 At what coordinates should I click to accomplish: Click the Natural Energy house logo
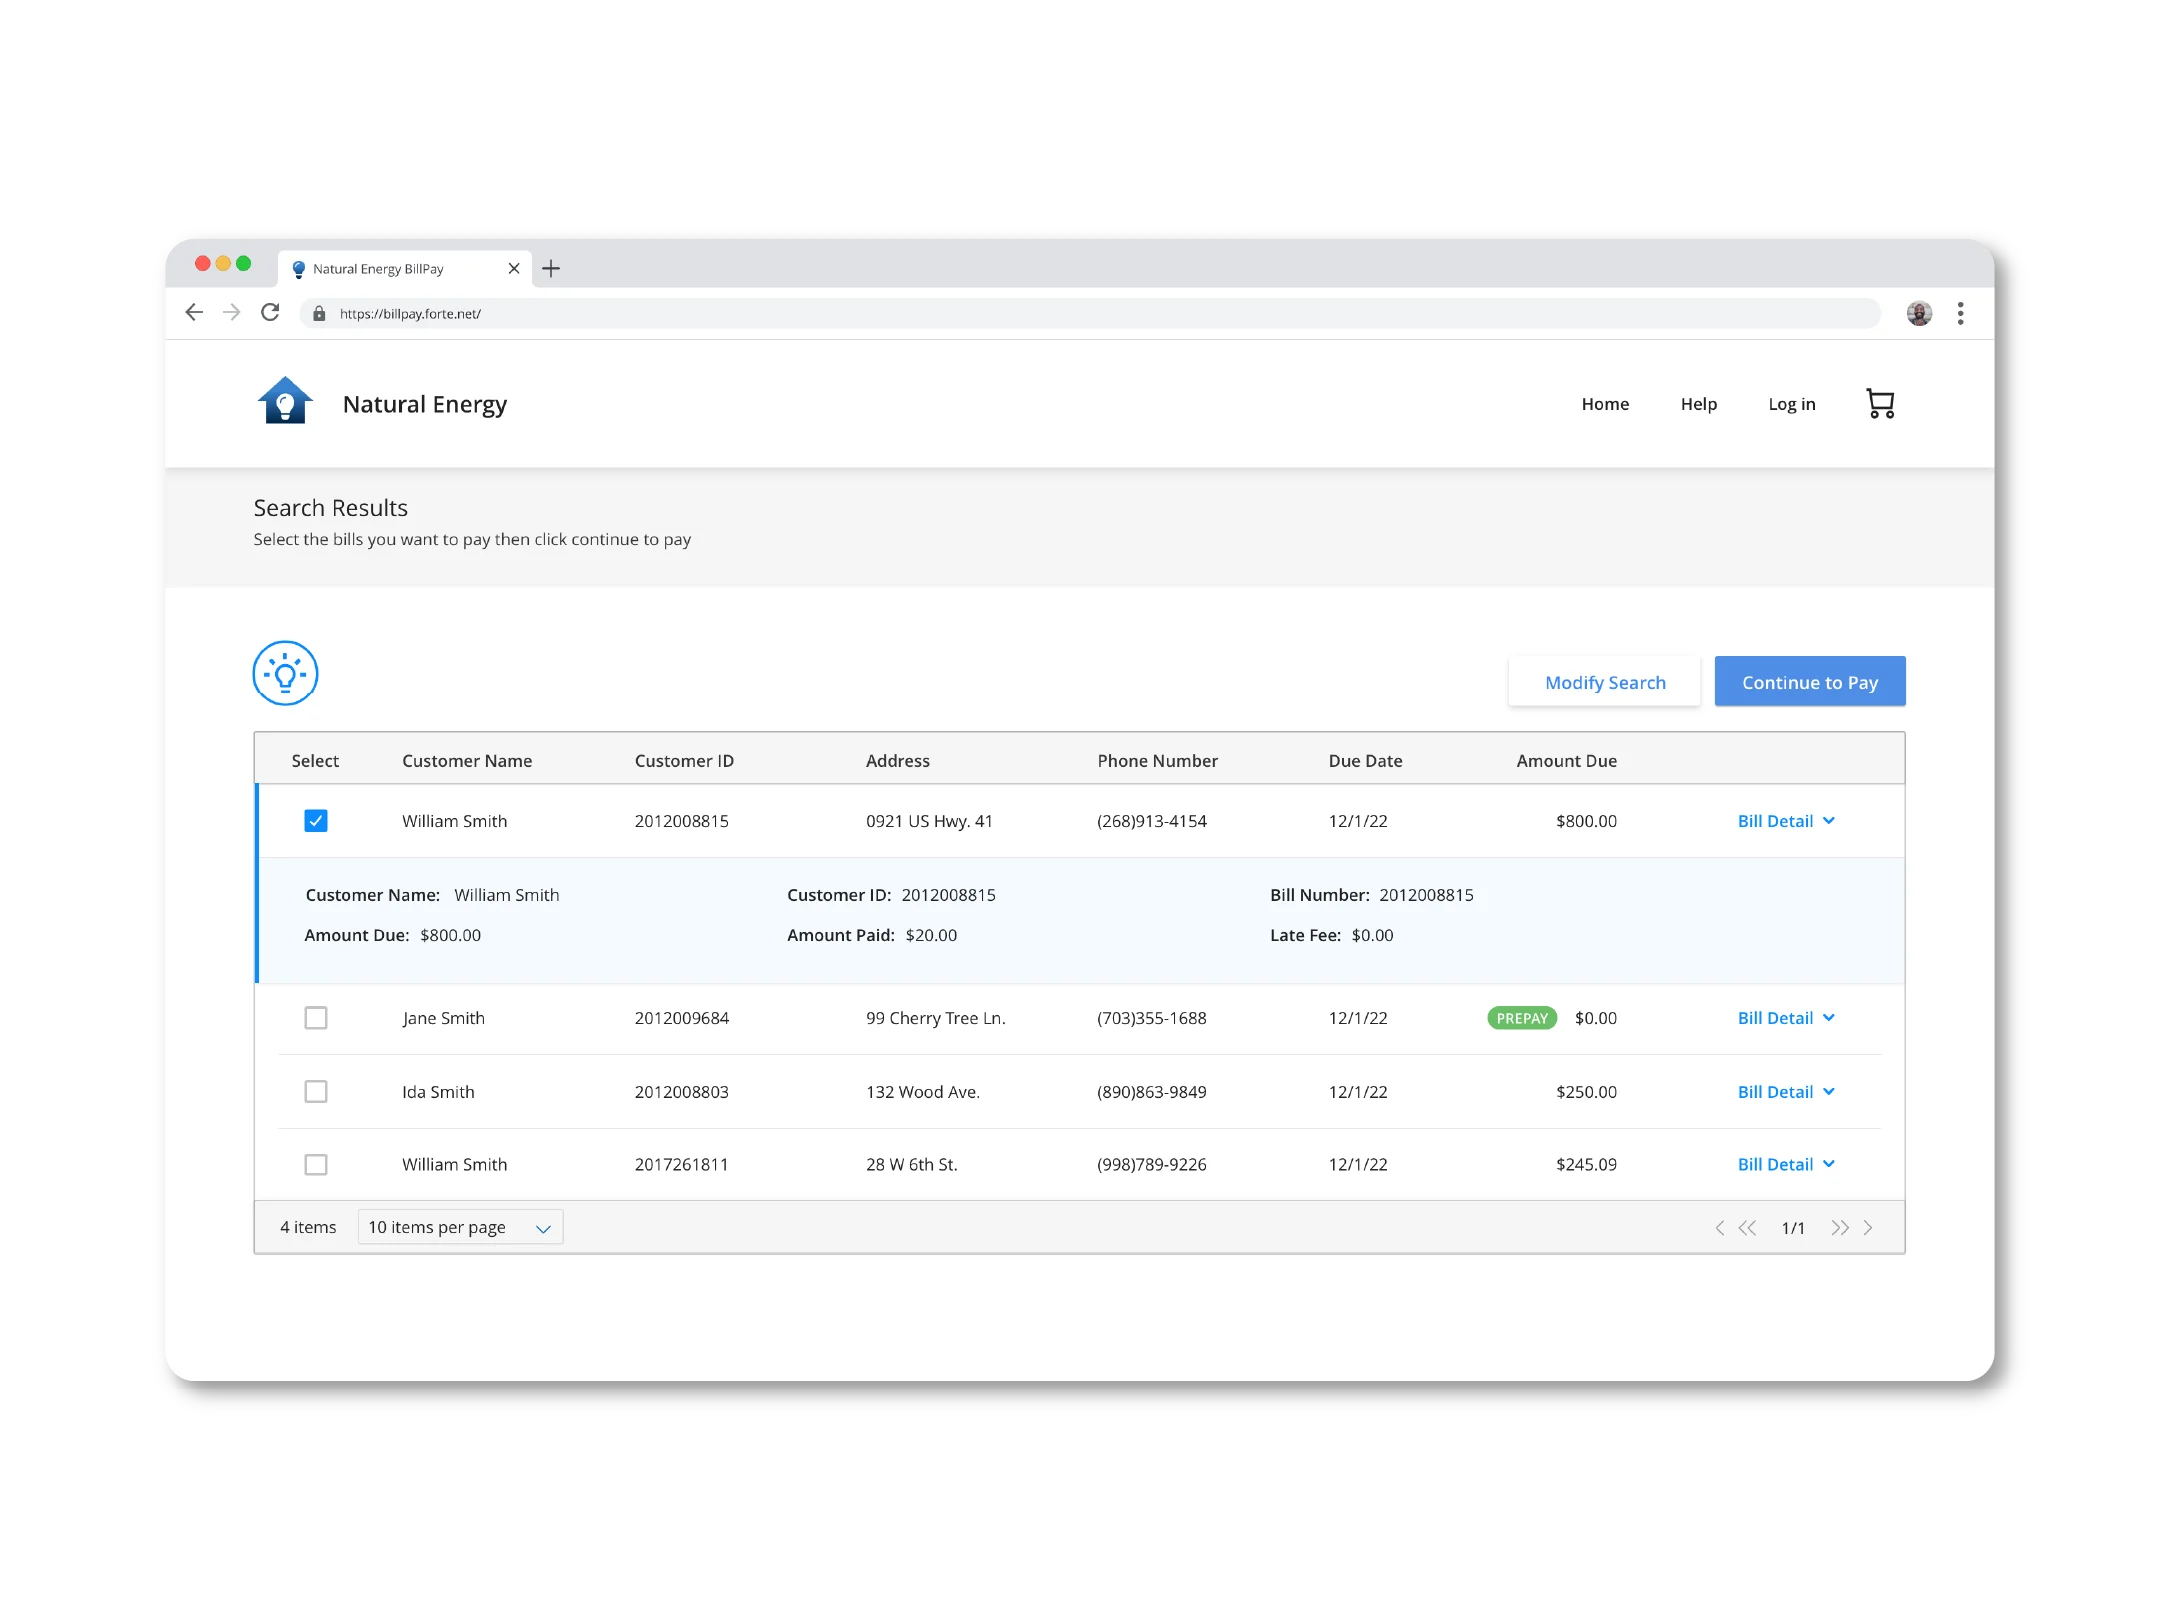[x=285, y=402]
